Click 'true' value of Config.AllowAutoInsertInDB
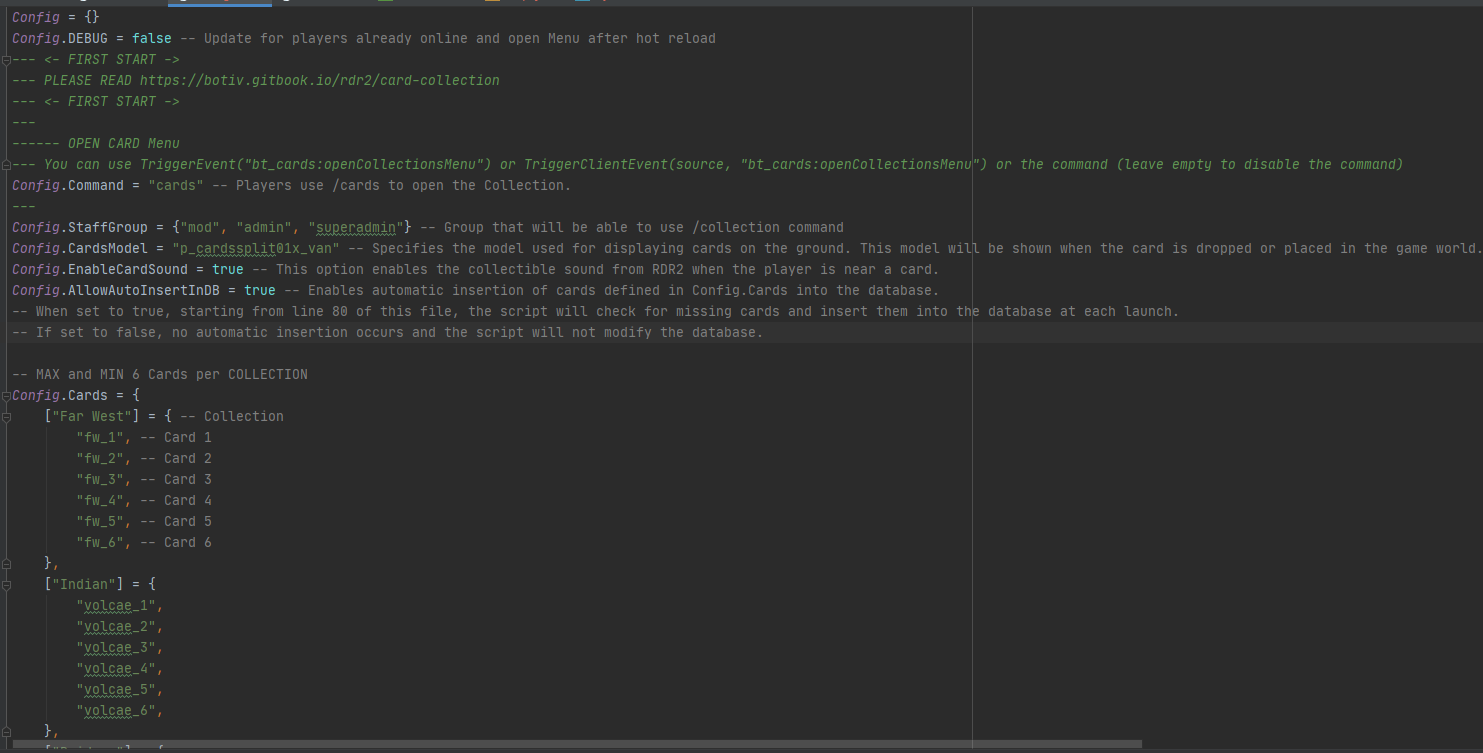The height and width of the screenshot is (753, 1483). [x=260, y=290]
